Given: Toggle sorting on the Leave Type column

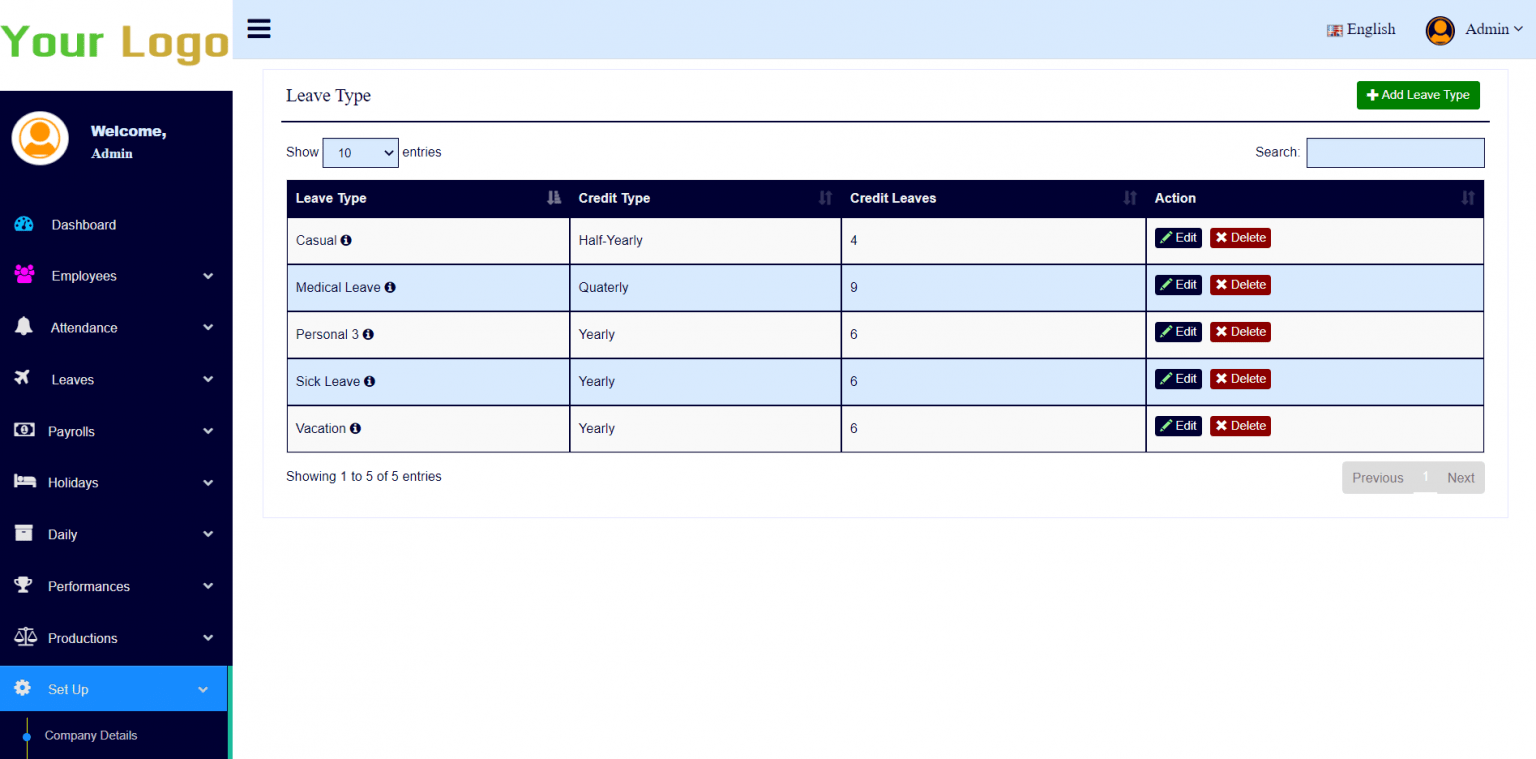Looking at the screenshot, I should [x=553, y=198].
